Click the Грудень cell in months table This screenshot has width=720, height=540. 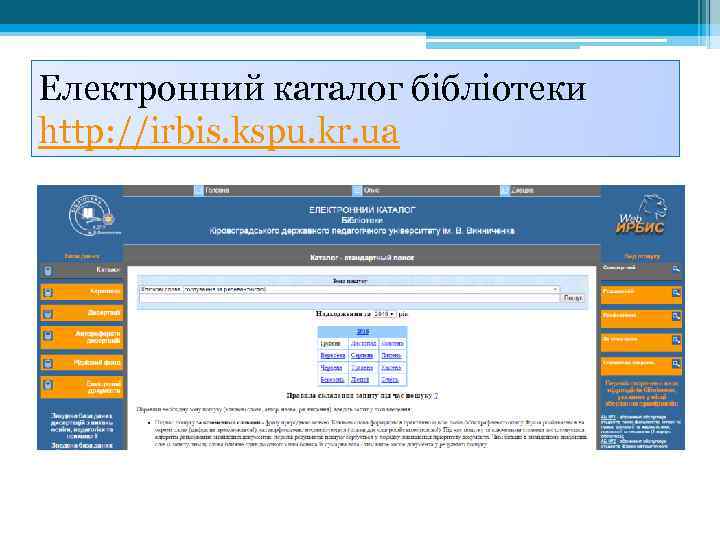click(331, 343)
